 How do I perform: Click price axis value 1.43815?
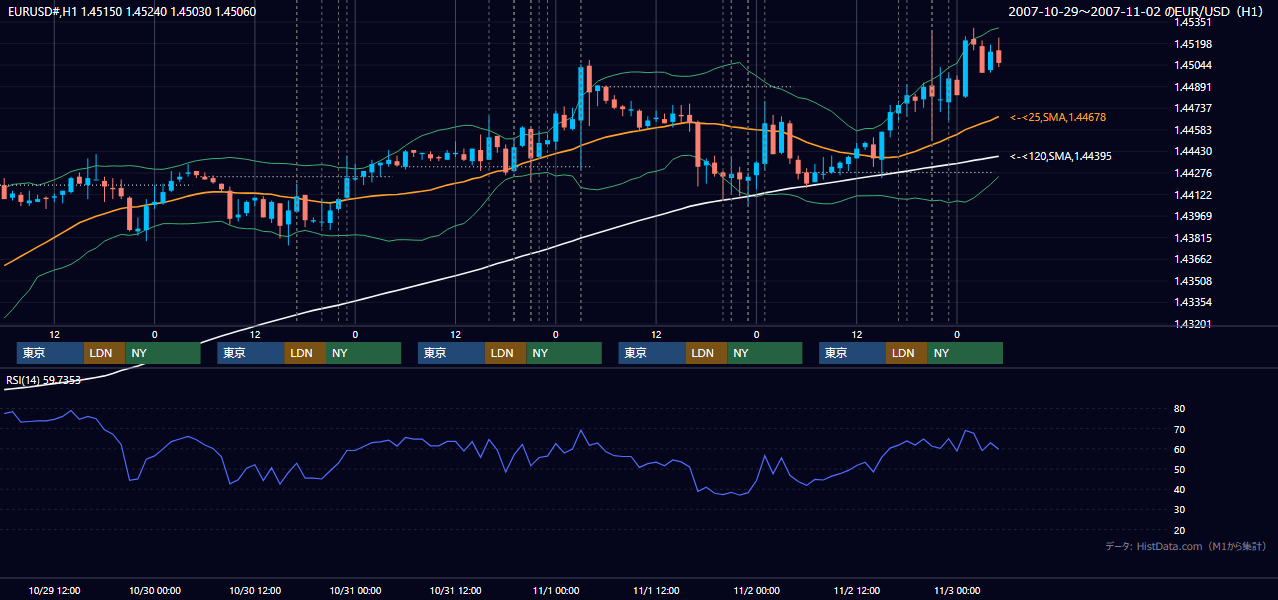(1192, 238)
